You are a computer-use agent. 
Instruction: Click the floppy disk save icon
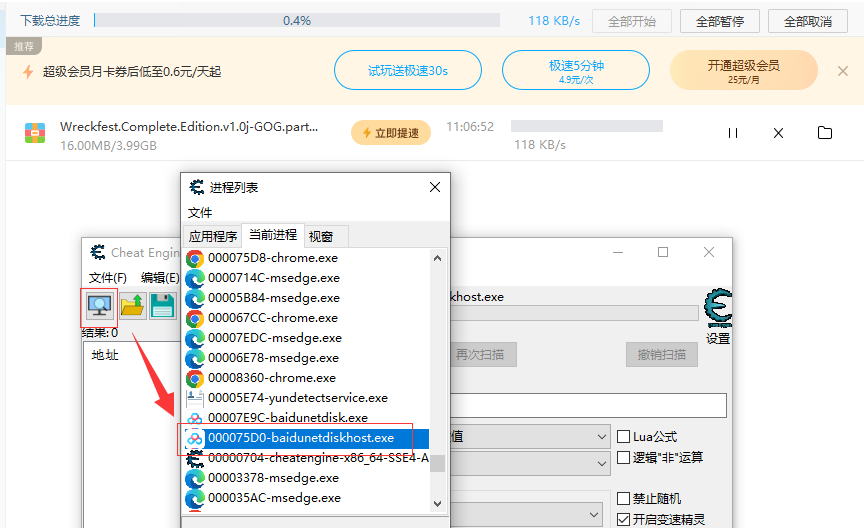click(162, 306)
